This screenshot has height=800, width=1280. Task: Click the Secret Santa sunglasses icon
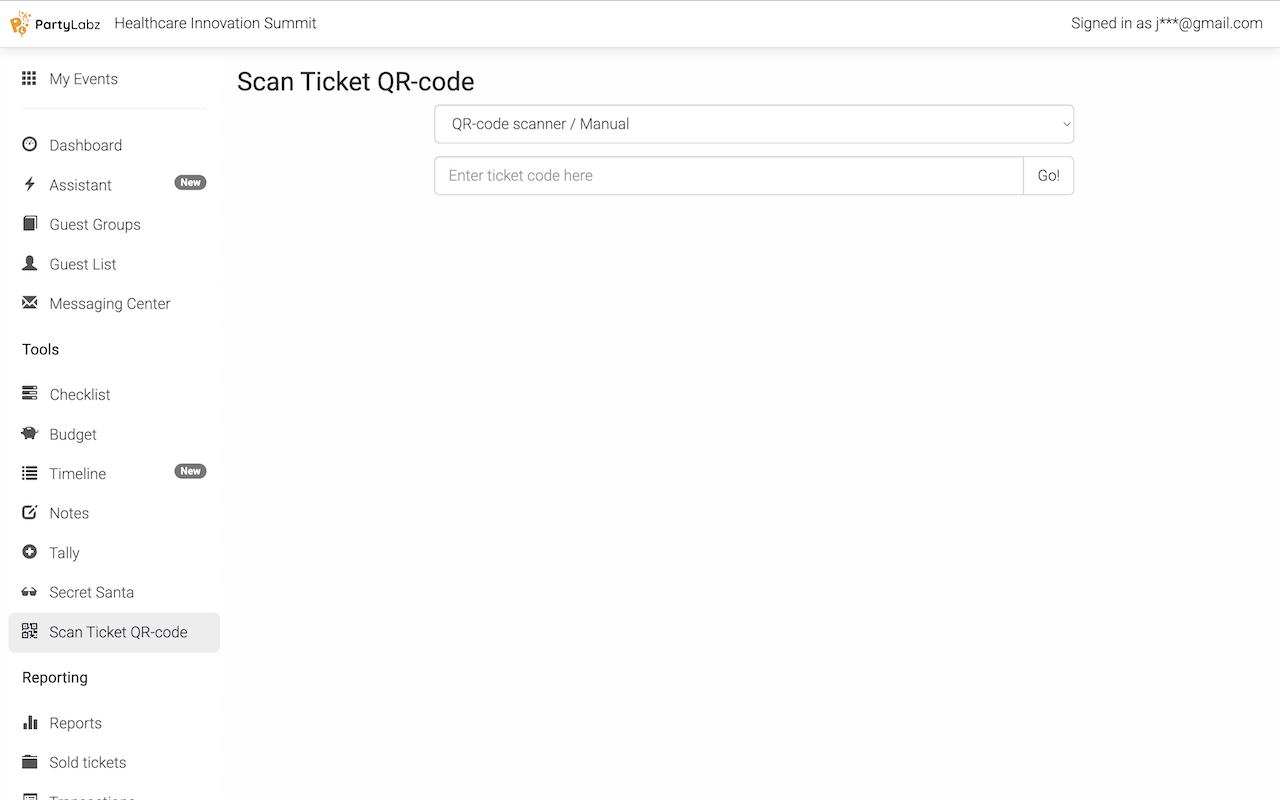(29, 592)
